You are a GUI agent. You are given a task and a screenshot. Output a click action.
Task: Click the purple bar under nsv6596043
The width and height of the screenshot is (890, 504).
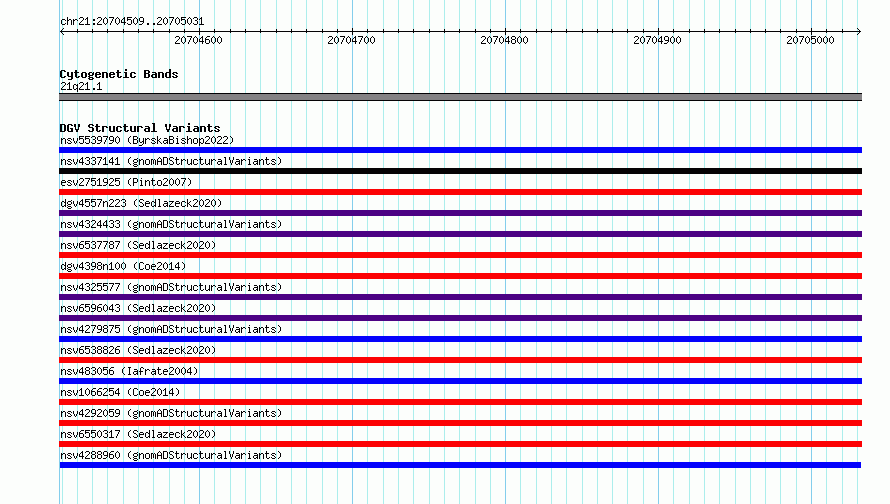(460, 318)
